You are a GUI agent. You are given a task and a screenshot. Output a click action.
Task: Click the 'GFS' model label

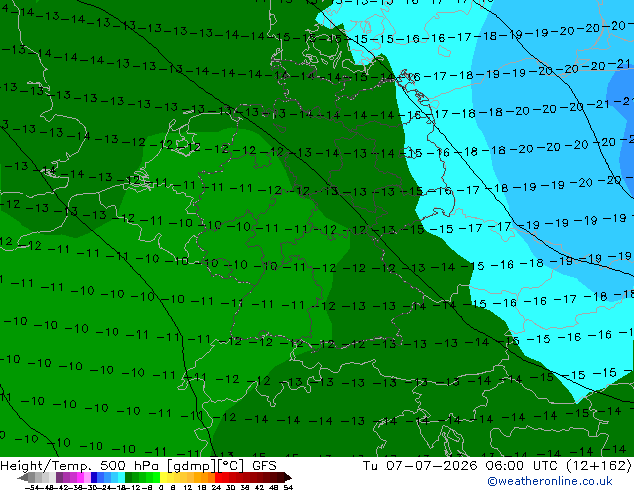(x=264, y=466)
